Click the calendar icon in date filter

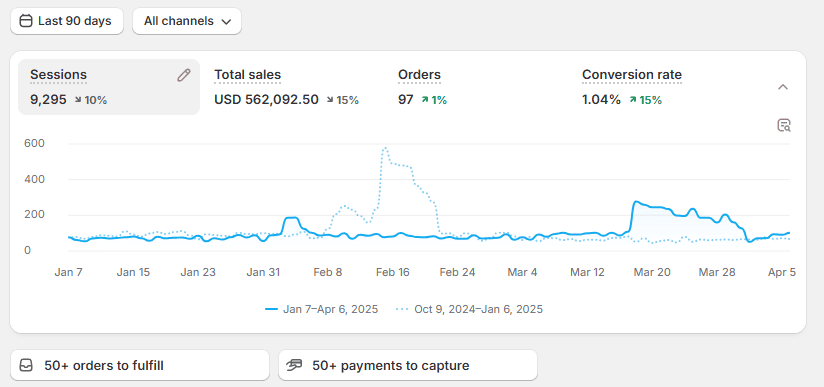coord(26,21)
